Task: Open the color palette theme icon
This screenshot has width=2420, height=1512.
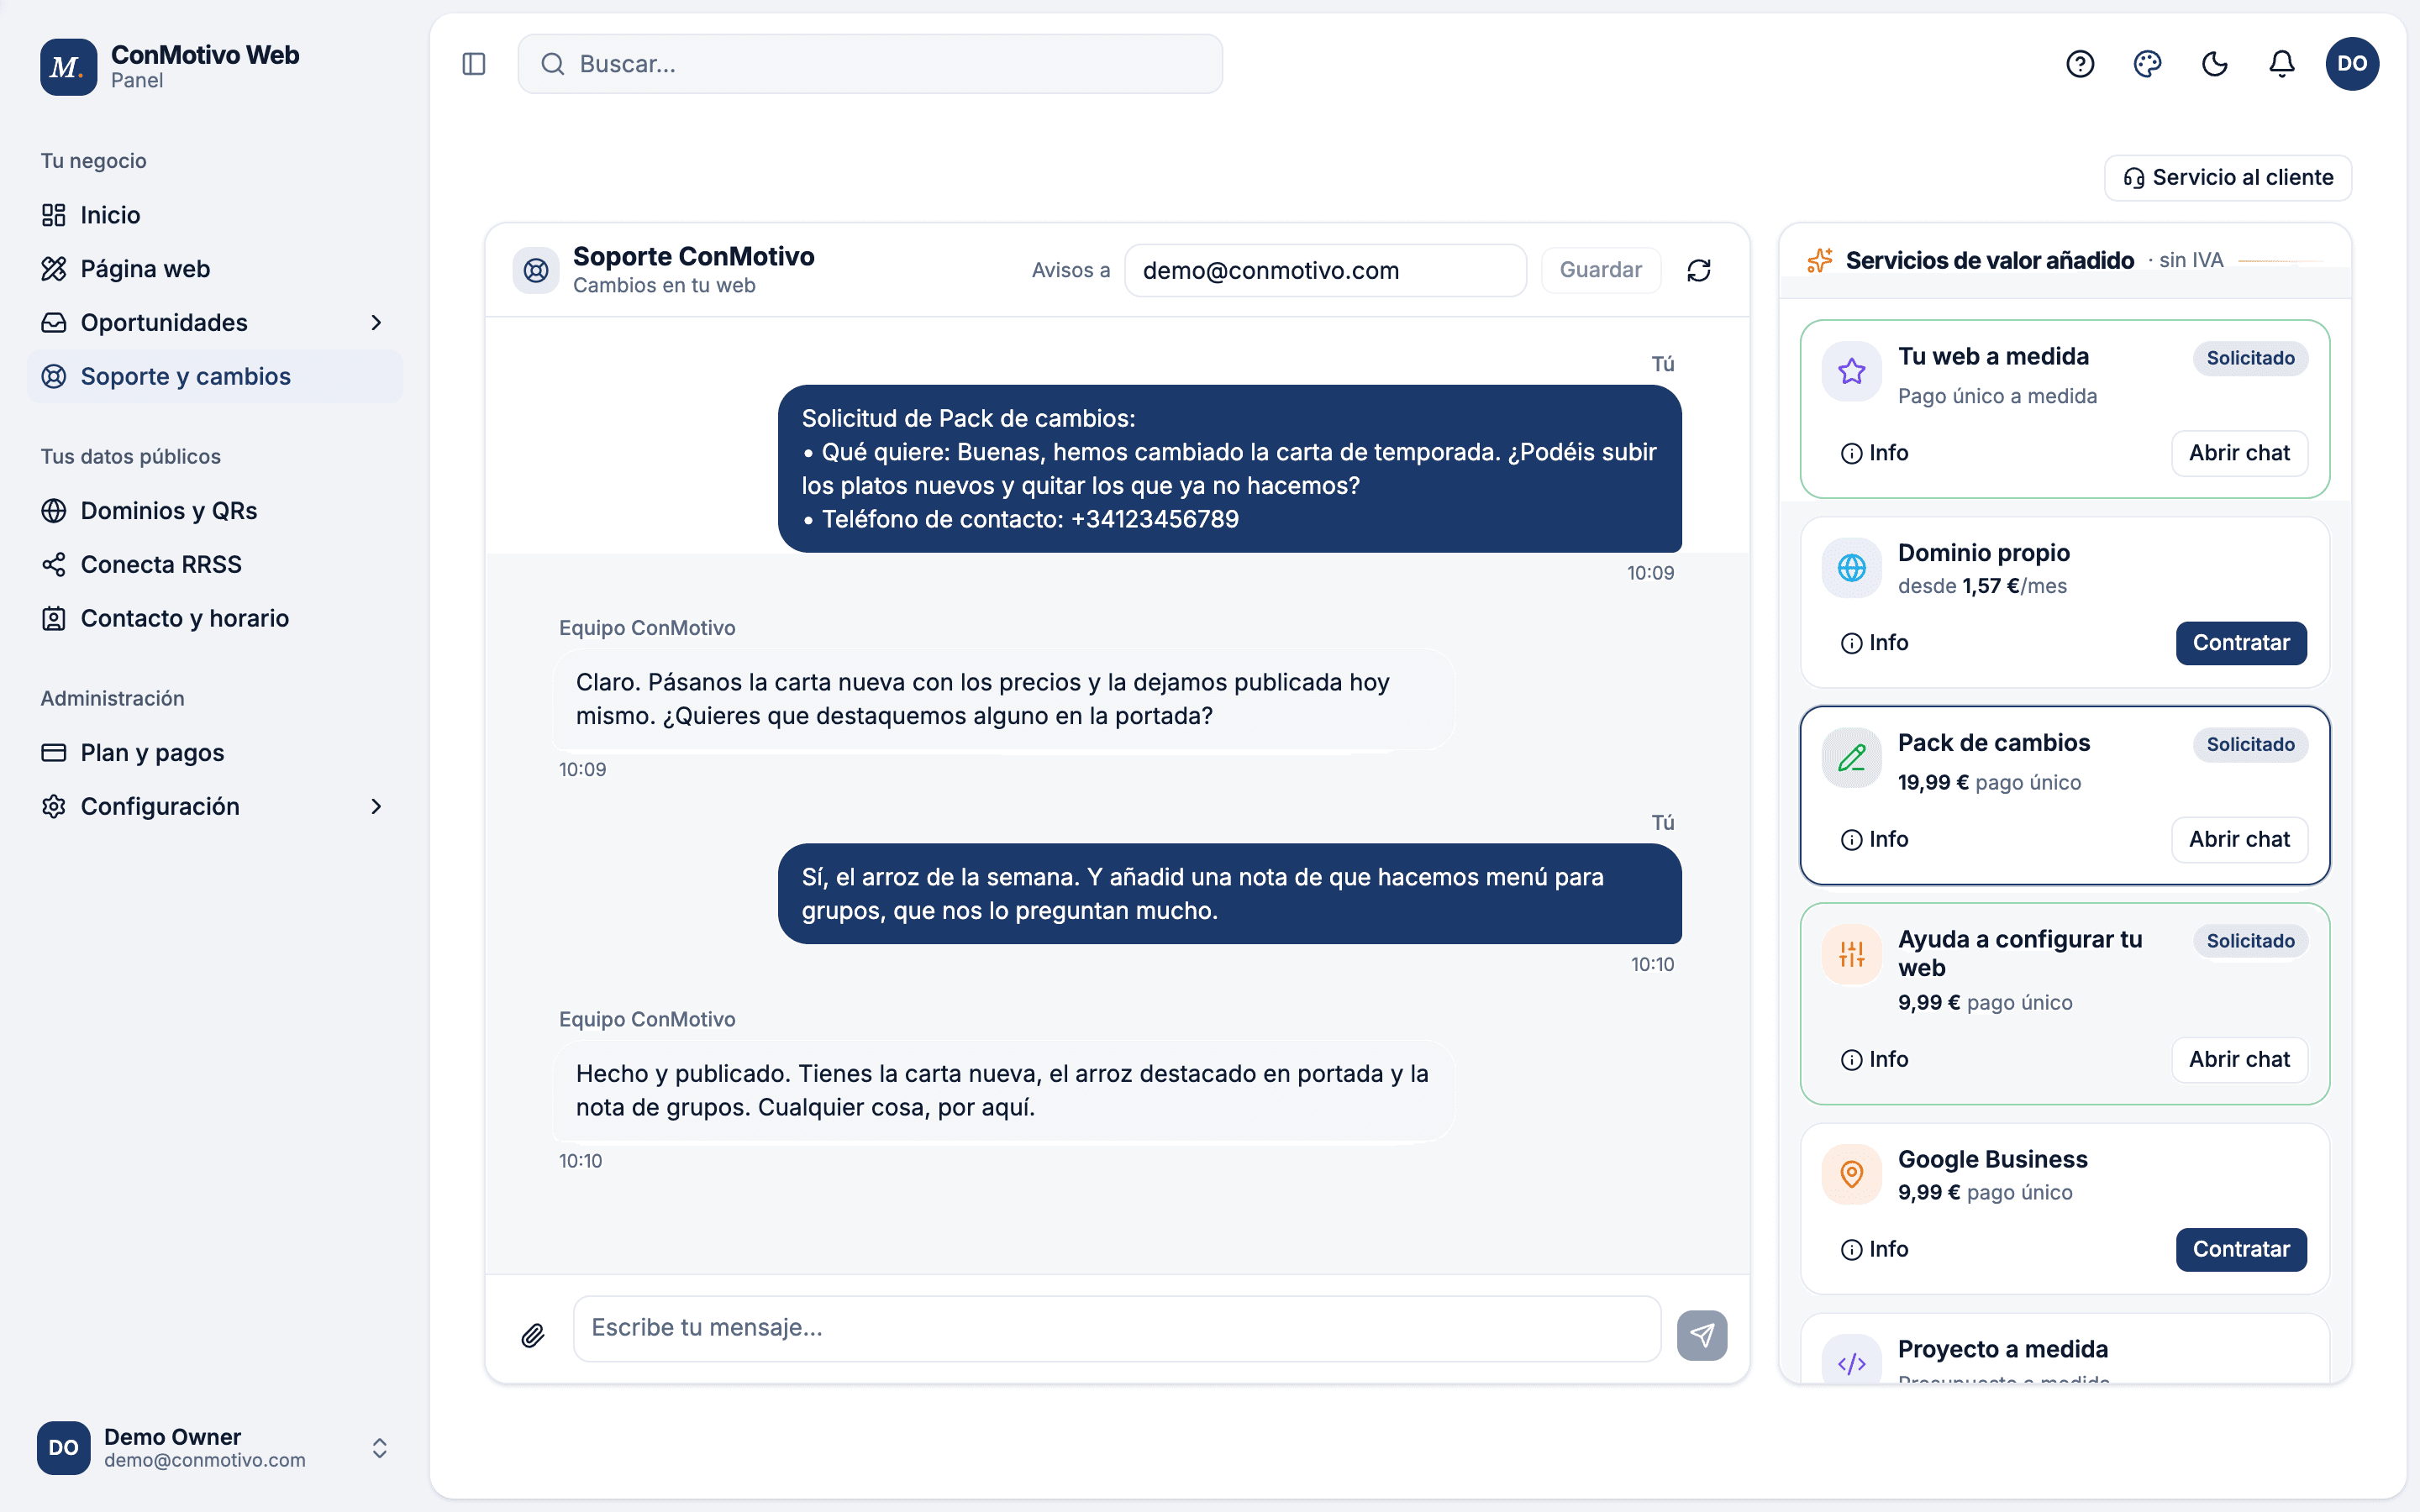Action: (x=2147, y=64)
